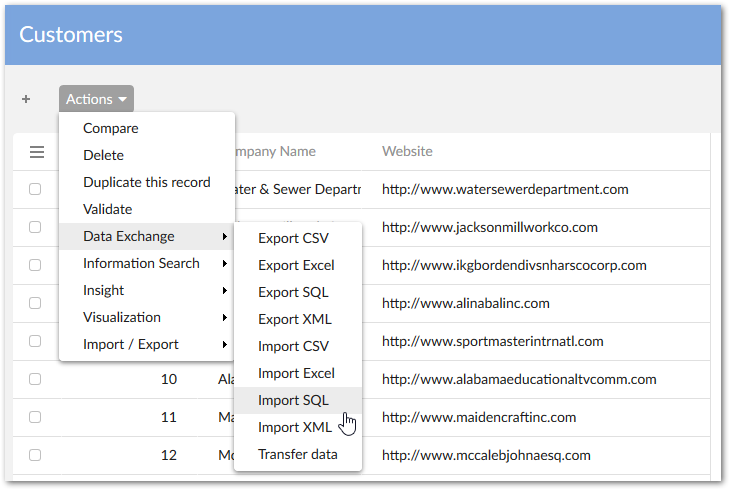Screen dimensions: 730x490
Task: Open link http://www.alinabalinc.com
Action: pyautogui.click(x=466, y=303)
